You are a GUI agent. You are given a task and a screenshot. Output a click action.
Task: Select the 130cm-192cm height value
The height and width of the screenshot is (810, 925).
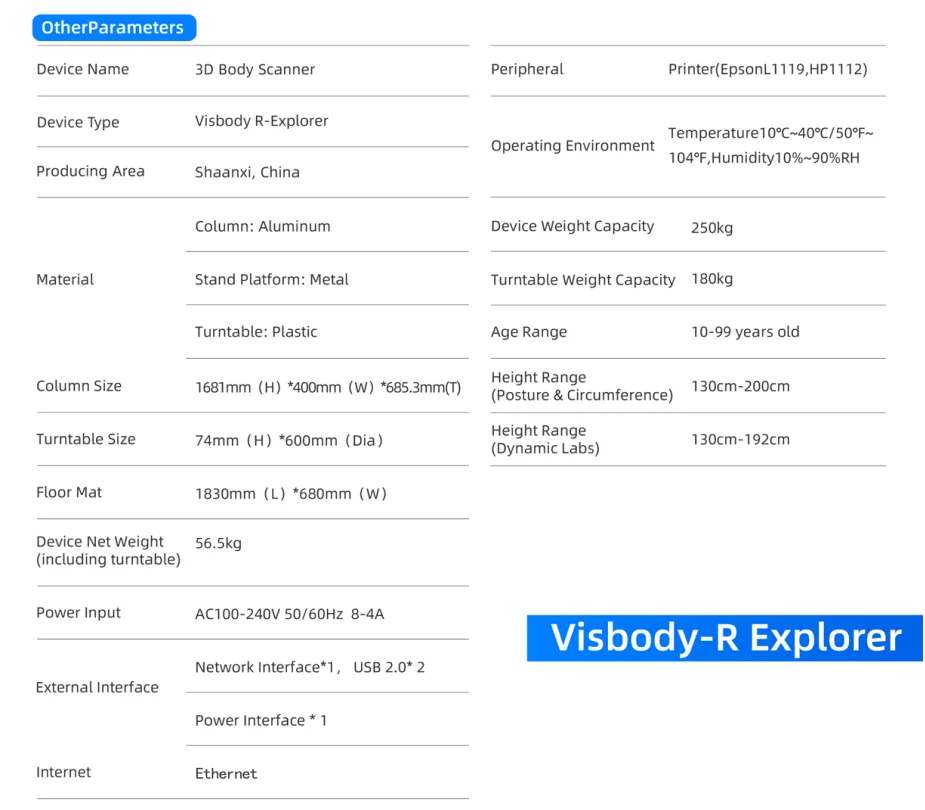coord(740,440)
